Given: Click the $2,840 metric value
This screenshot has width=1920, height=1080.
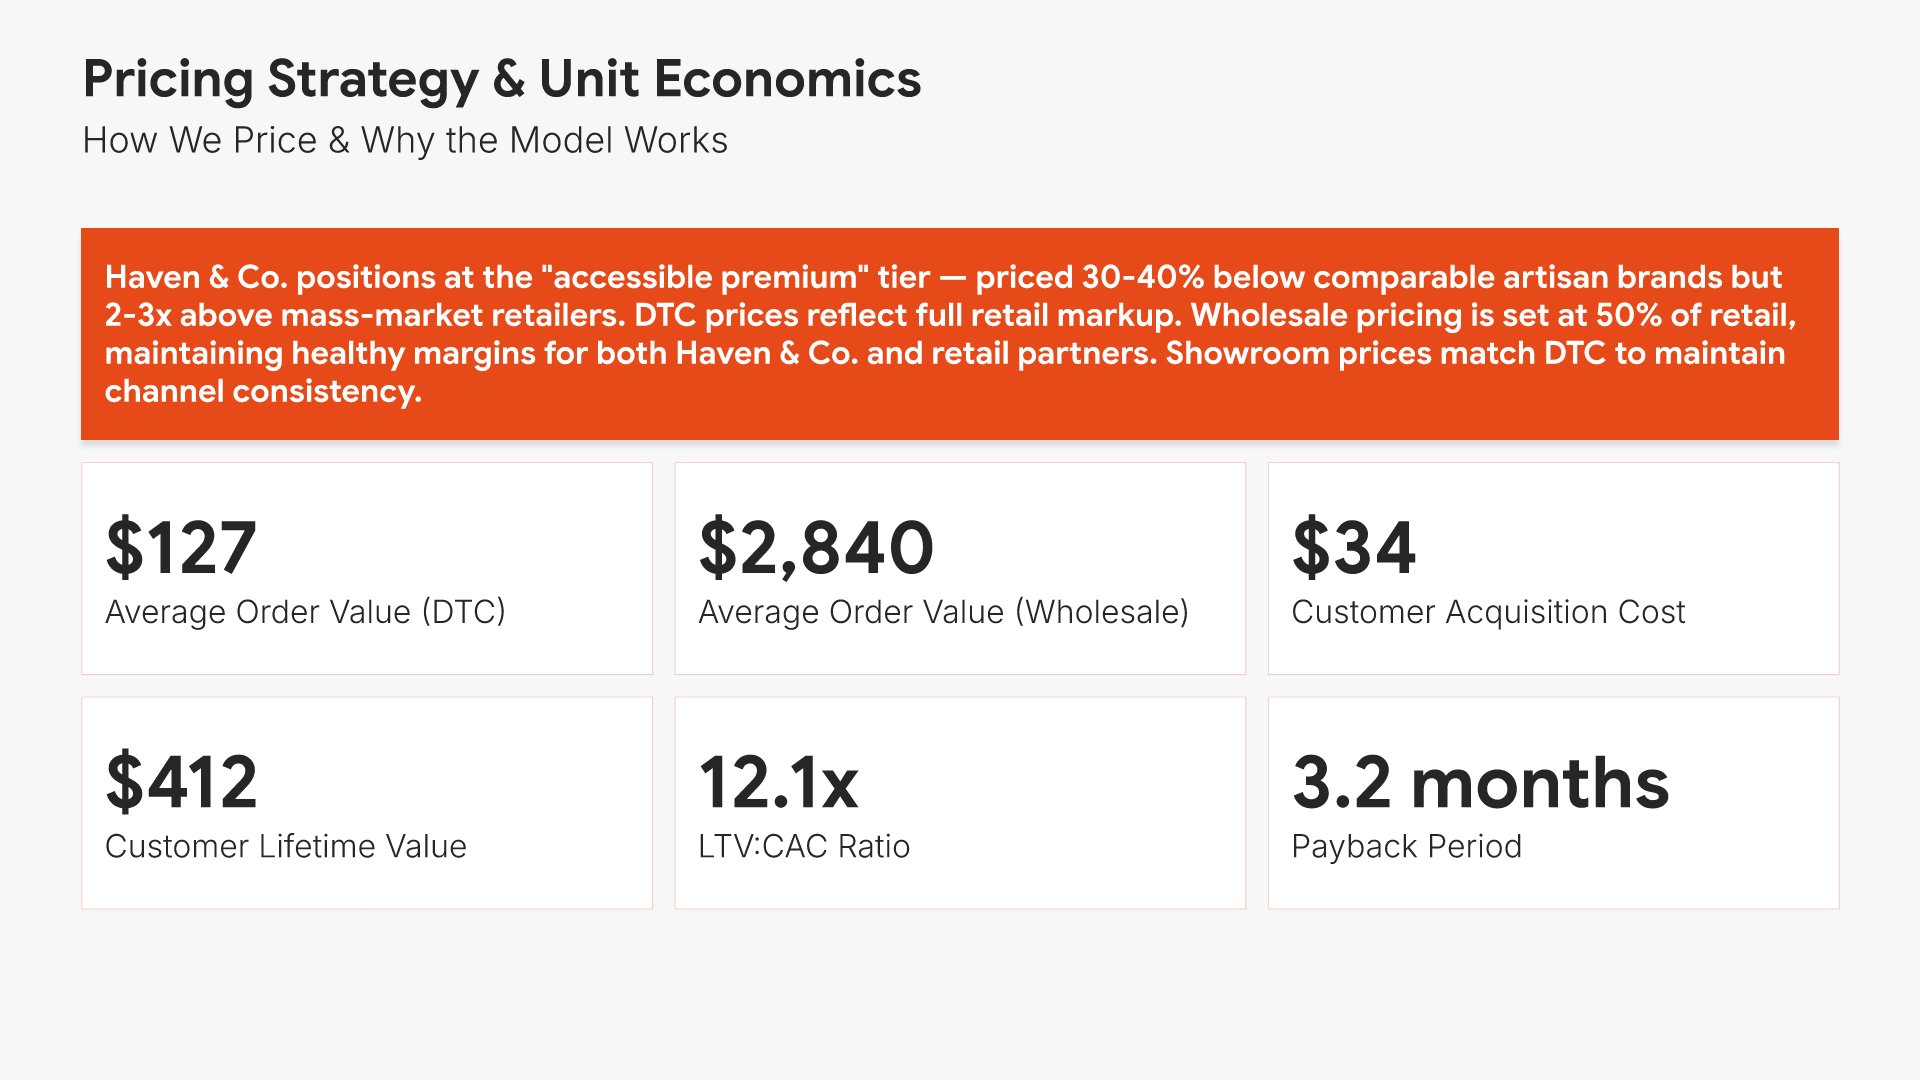Looking at the screenshot, I should (x=816, y=548).
